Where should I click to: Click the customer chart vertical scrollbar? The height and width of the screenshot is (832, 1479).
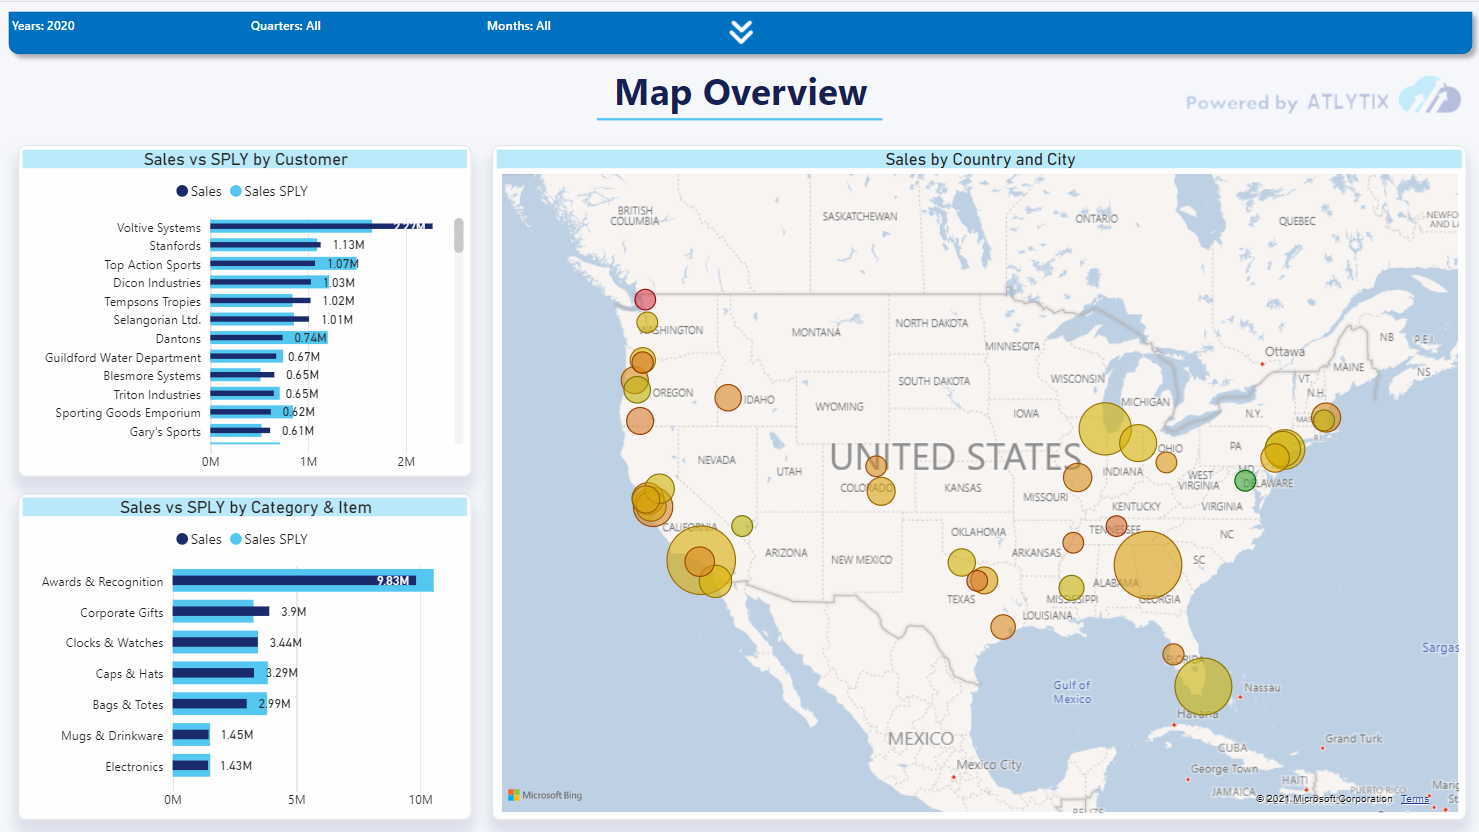(x=459, y=236)
